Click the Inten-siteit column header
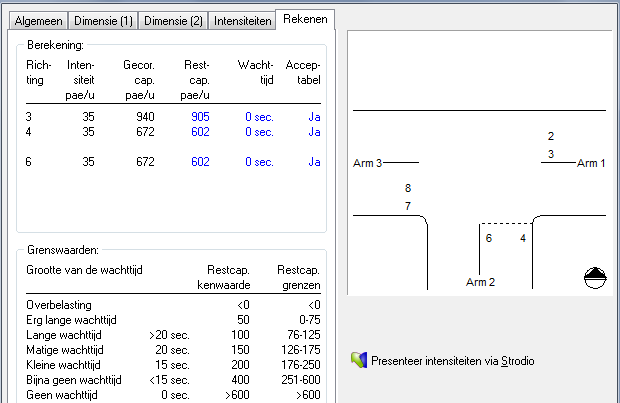The width and height of the screenshot is (620, 403). coord(80,80)
